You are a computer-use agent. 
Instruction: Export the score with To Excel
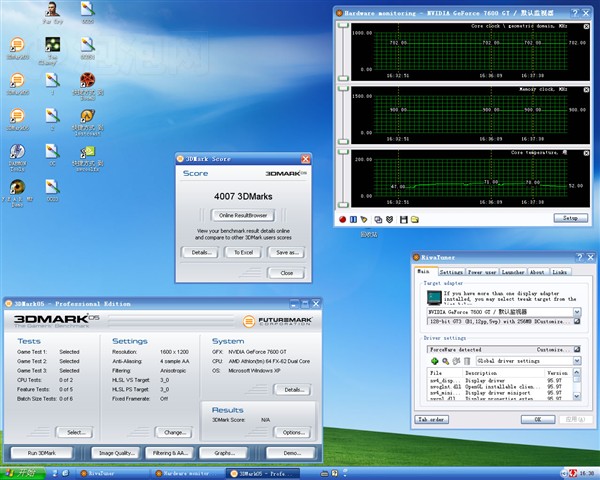point(243,252)
